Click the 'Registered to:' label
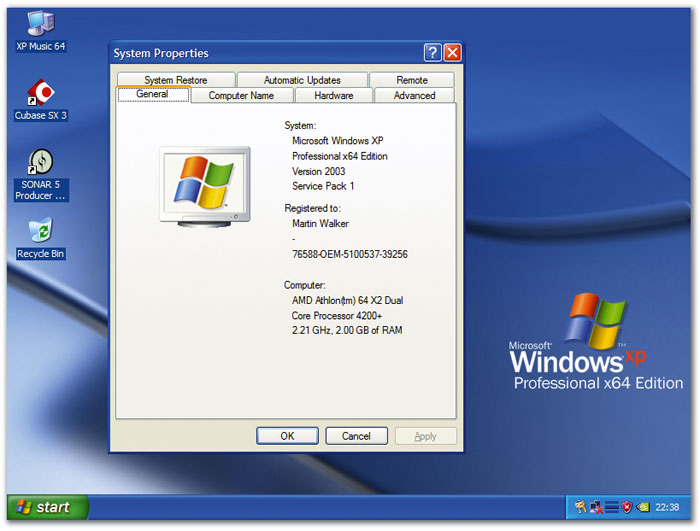Screen dimensions: 700x531 tap(312, 209)
